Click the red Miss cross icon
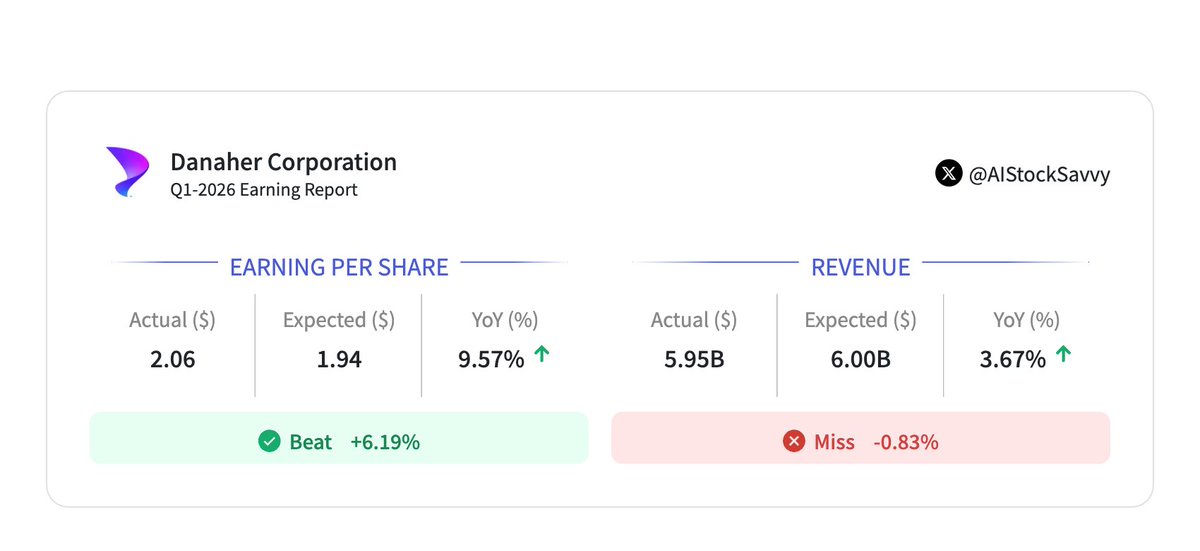Image resolution: width=1200 pixels, height=551 pixels. pyautogui.click(x=795, y=441)
